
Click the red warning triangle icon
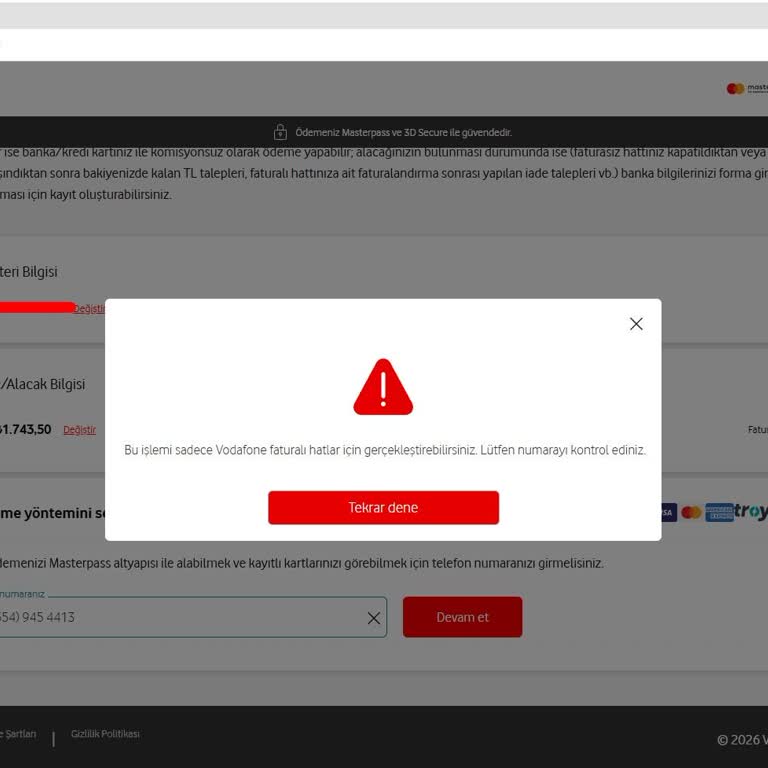pos(383,387)
